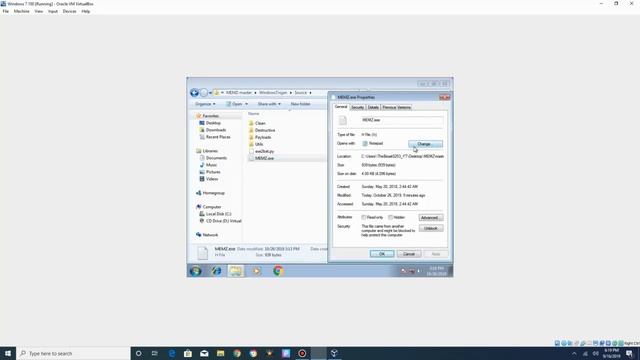The width and height of the screenshot is (640, 360).
Task: Open VirtualBox Devices menu
Action: pos(69,11)
